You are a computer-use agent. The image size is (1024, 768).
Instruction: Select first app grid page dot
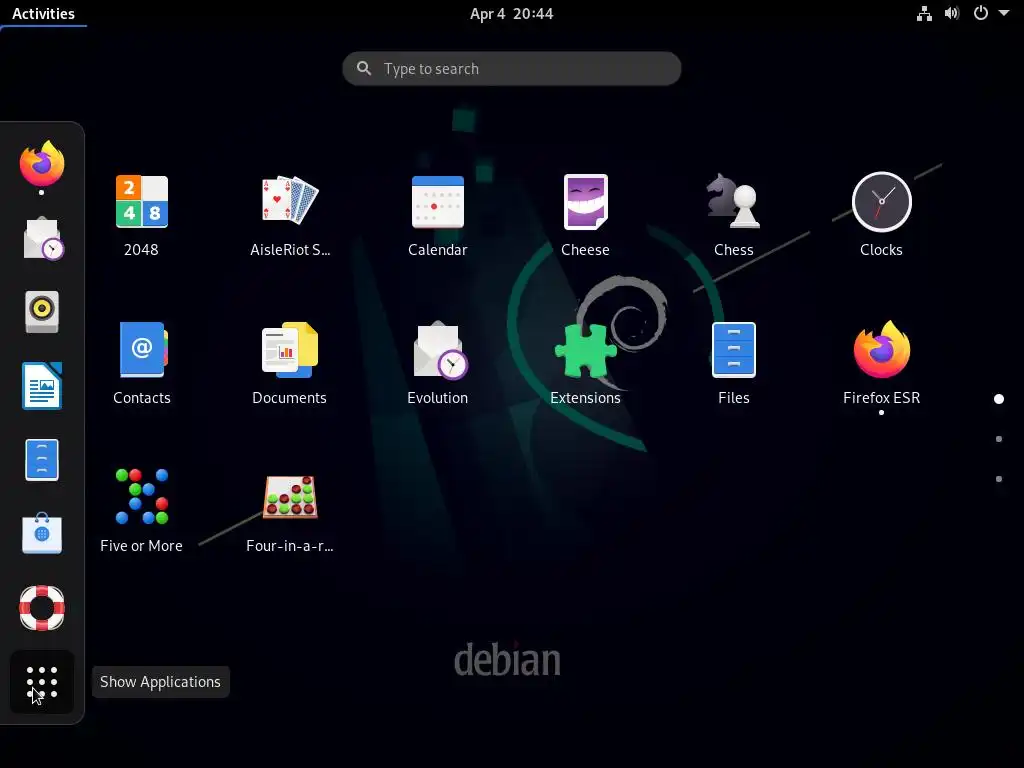[x=999, y=399]
